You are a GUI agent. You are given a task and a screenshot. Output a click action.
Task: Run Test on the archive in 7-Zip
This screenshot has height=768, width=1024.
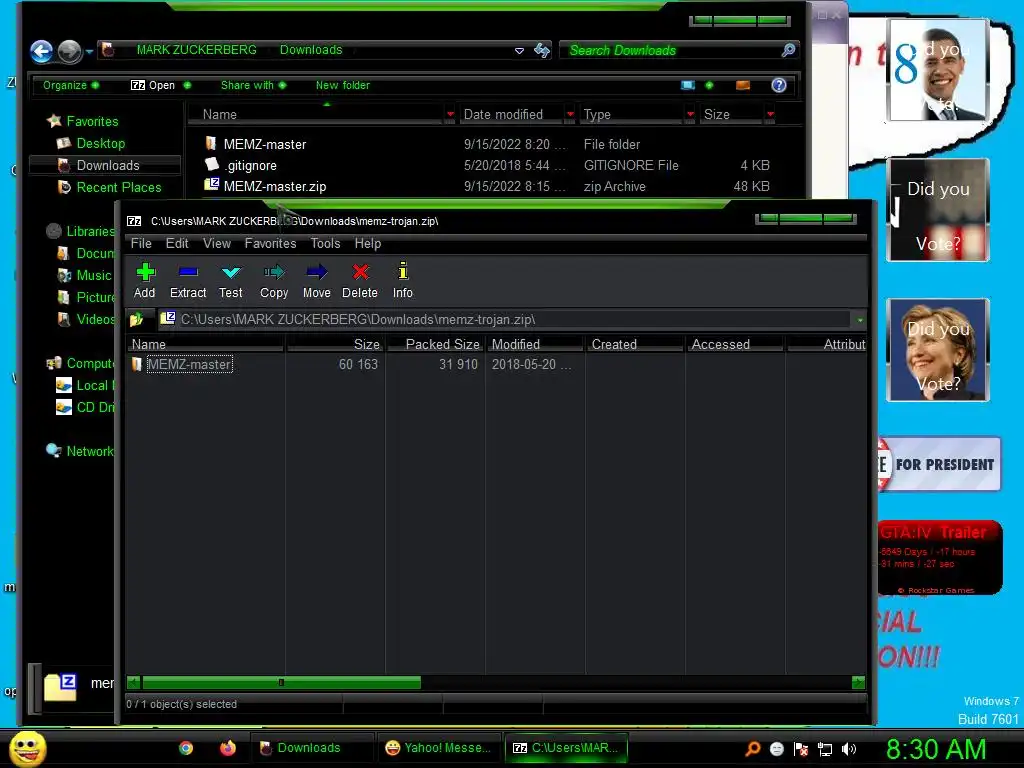pos(231,281)
